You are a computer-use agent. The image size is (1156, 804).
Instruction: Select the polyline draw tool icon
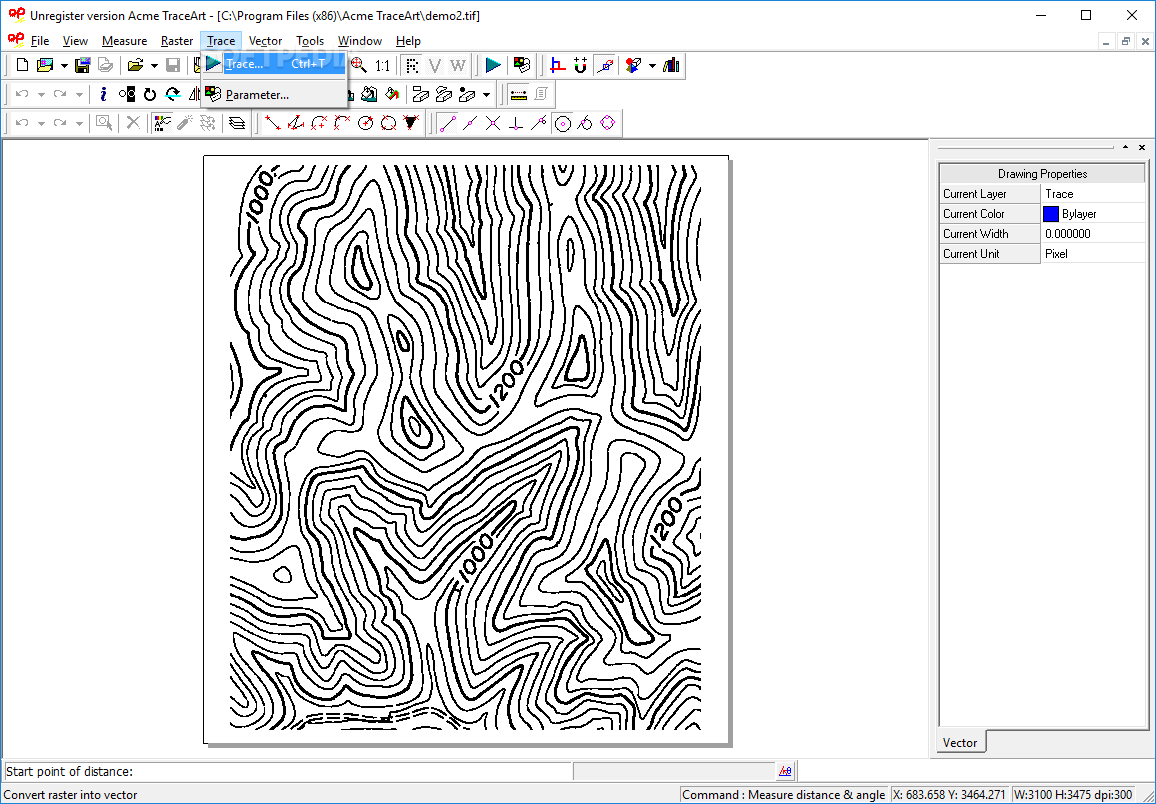pyautogui.click(x=296, y=123)
